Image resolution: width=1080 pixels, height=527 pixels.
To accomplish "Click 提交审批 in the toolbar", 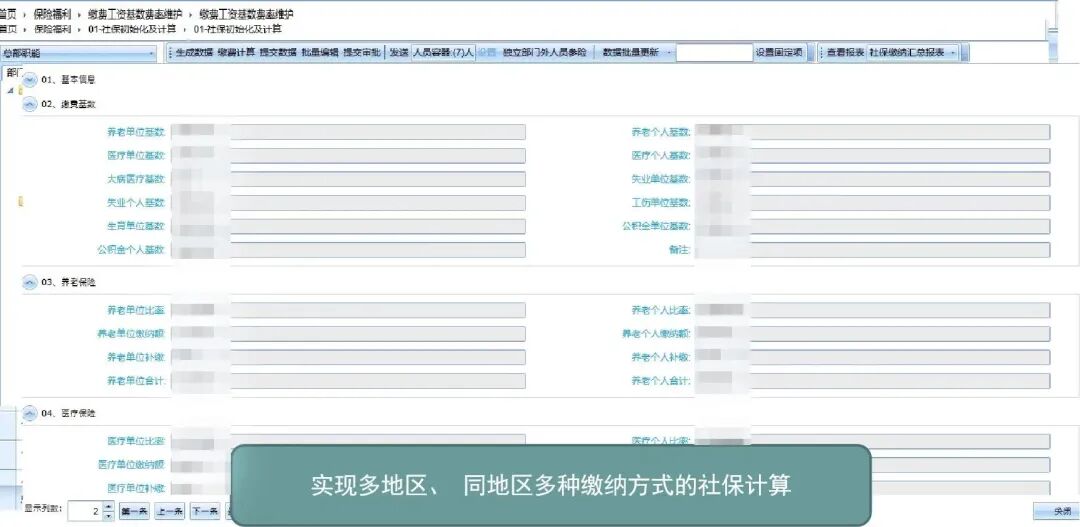I will point(362,52).
